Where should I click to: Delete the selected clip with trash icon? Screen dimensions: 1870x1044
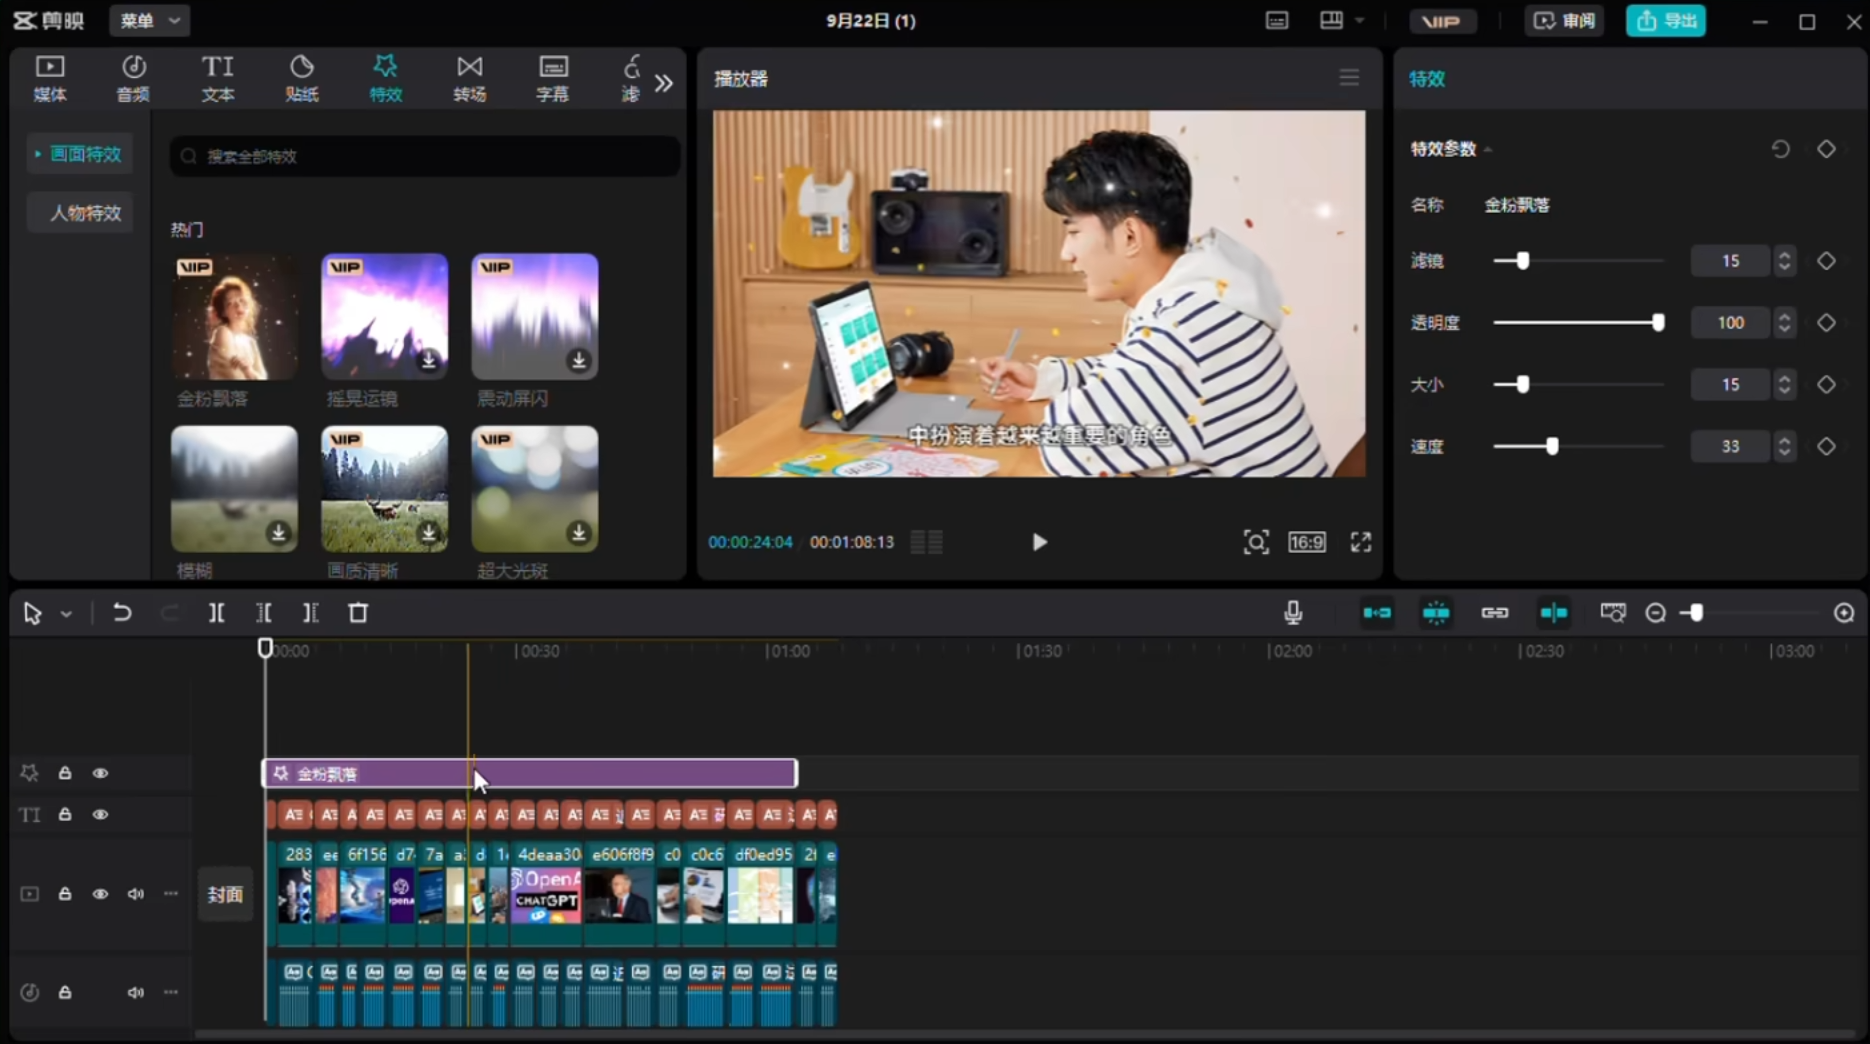(358, 613)
